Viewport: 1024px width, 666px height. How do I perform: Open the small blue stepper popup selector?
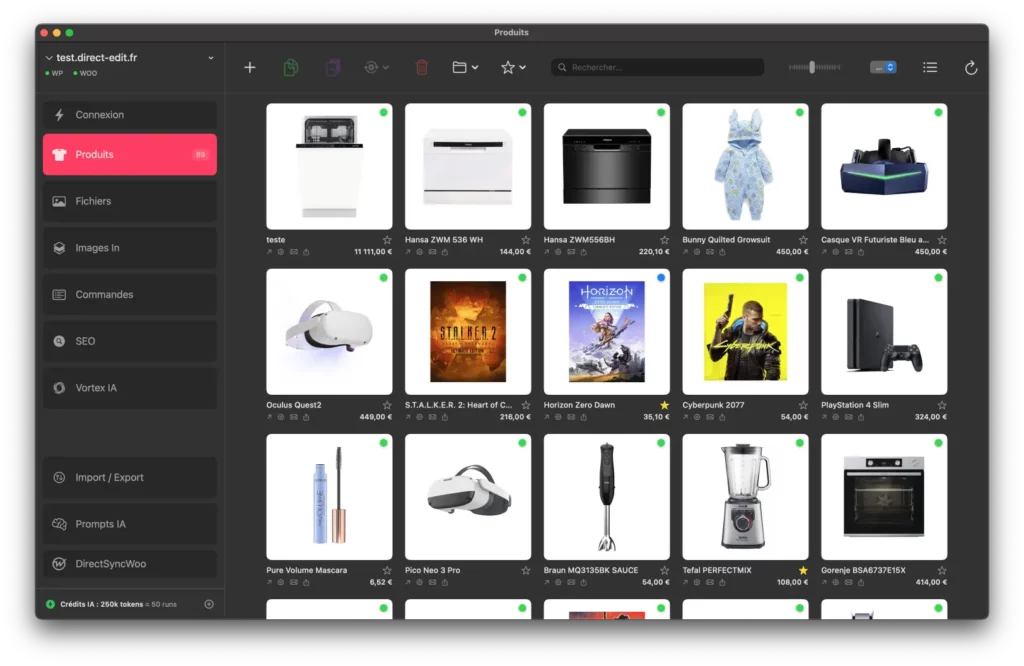tap(883, 67)
